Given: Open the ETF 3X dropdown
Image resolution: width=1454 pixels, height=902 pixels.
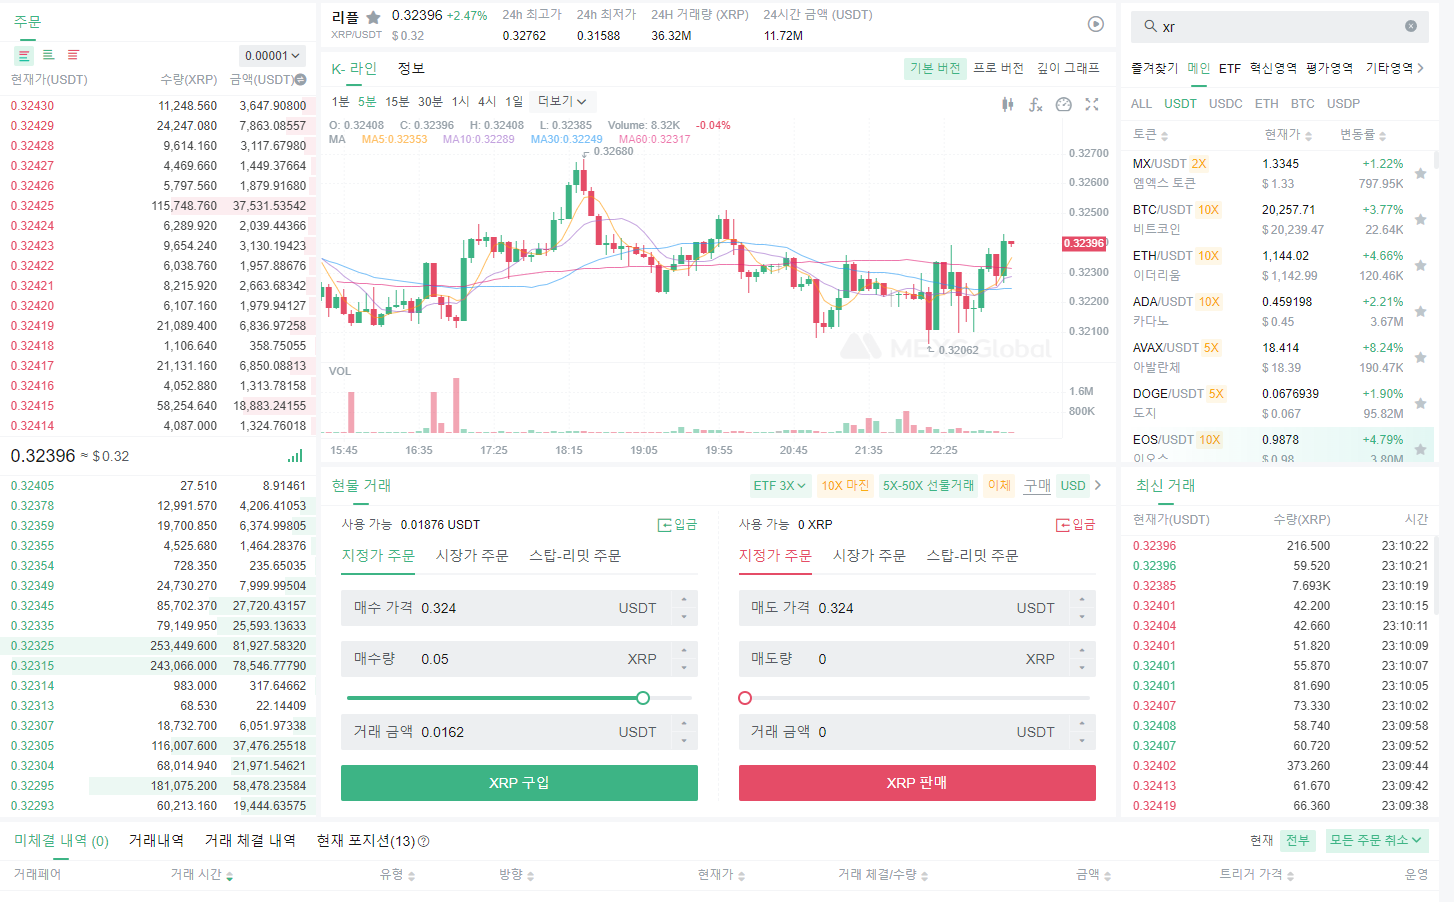Looking at the screenshot, I should (x=780, y=486).
